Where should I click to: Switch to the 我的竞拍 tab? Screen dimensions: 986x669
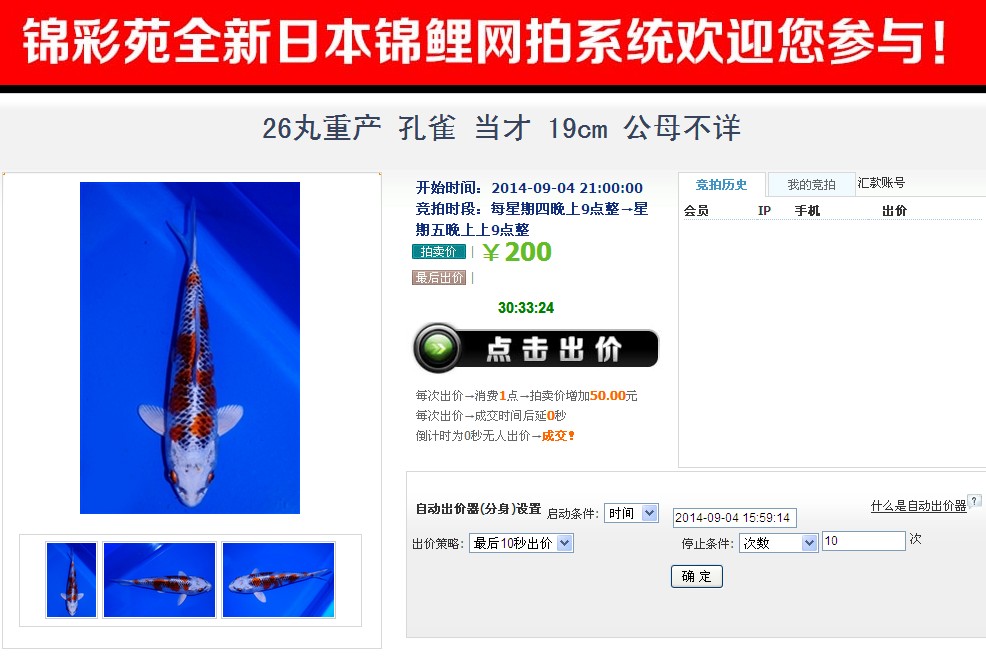coord(811,185)
